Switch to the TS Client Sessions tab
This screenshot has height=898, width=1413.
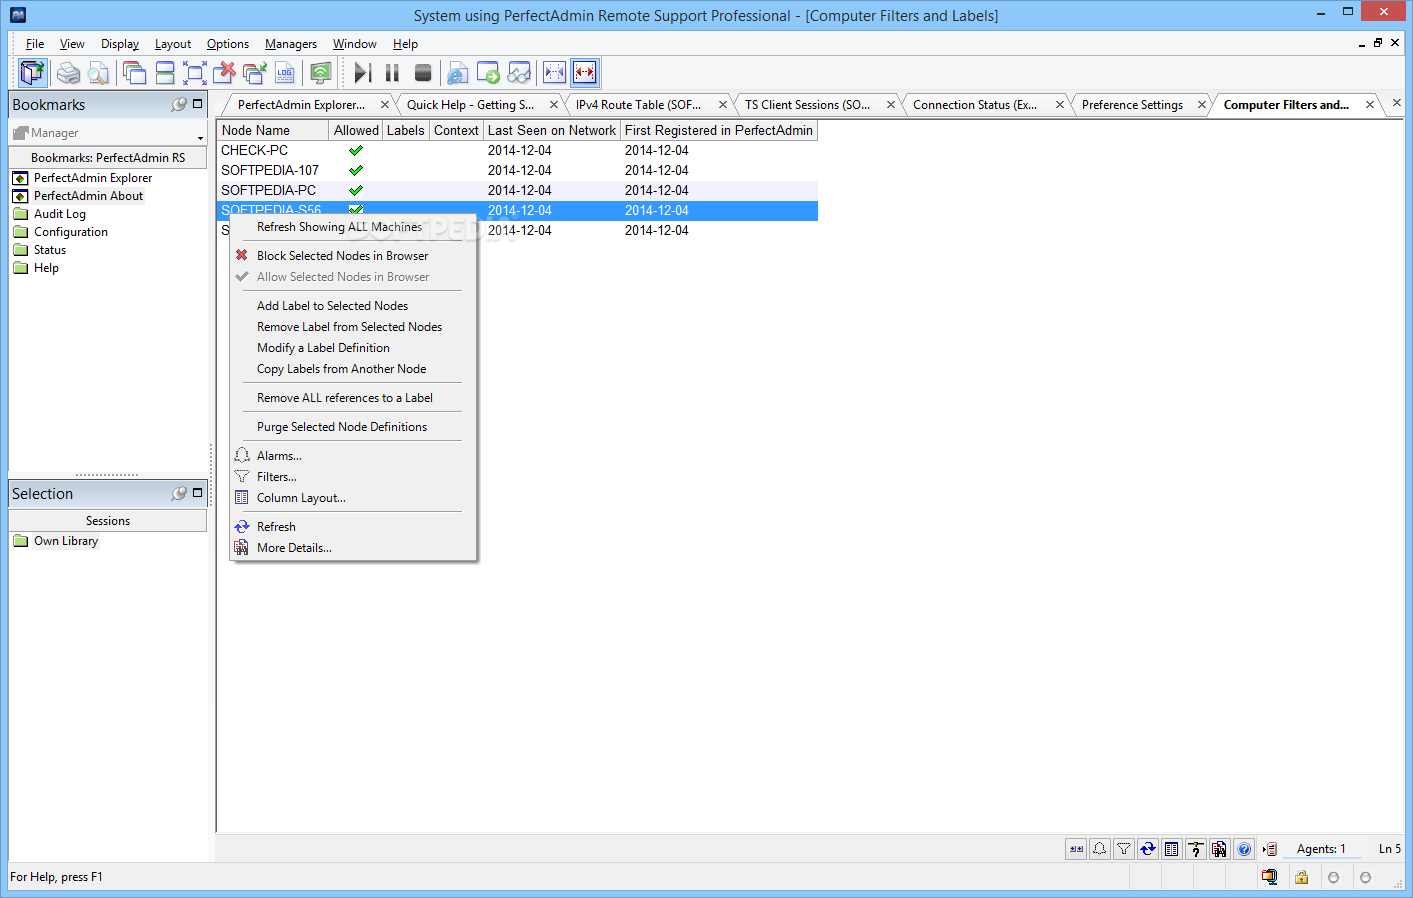(807, 105)
